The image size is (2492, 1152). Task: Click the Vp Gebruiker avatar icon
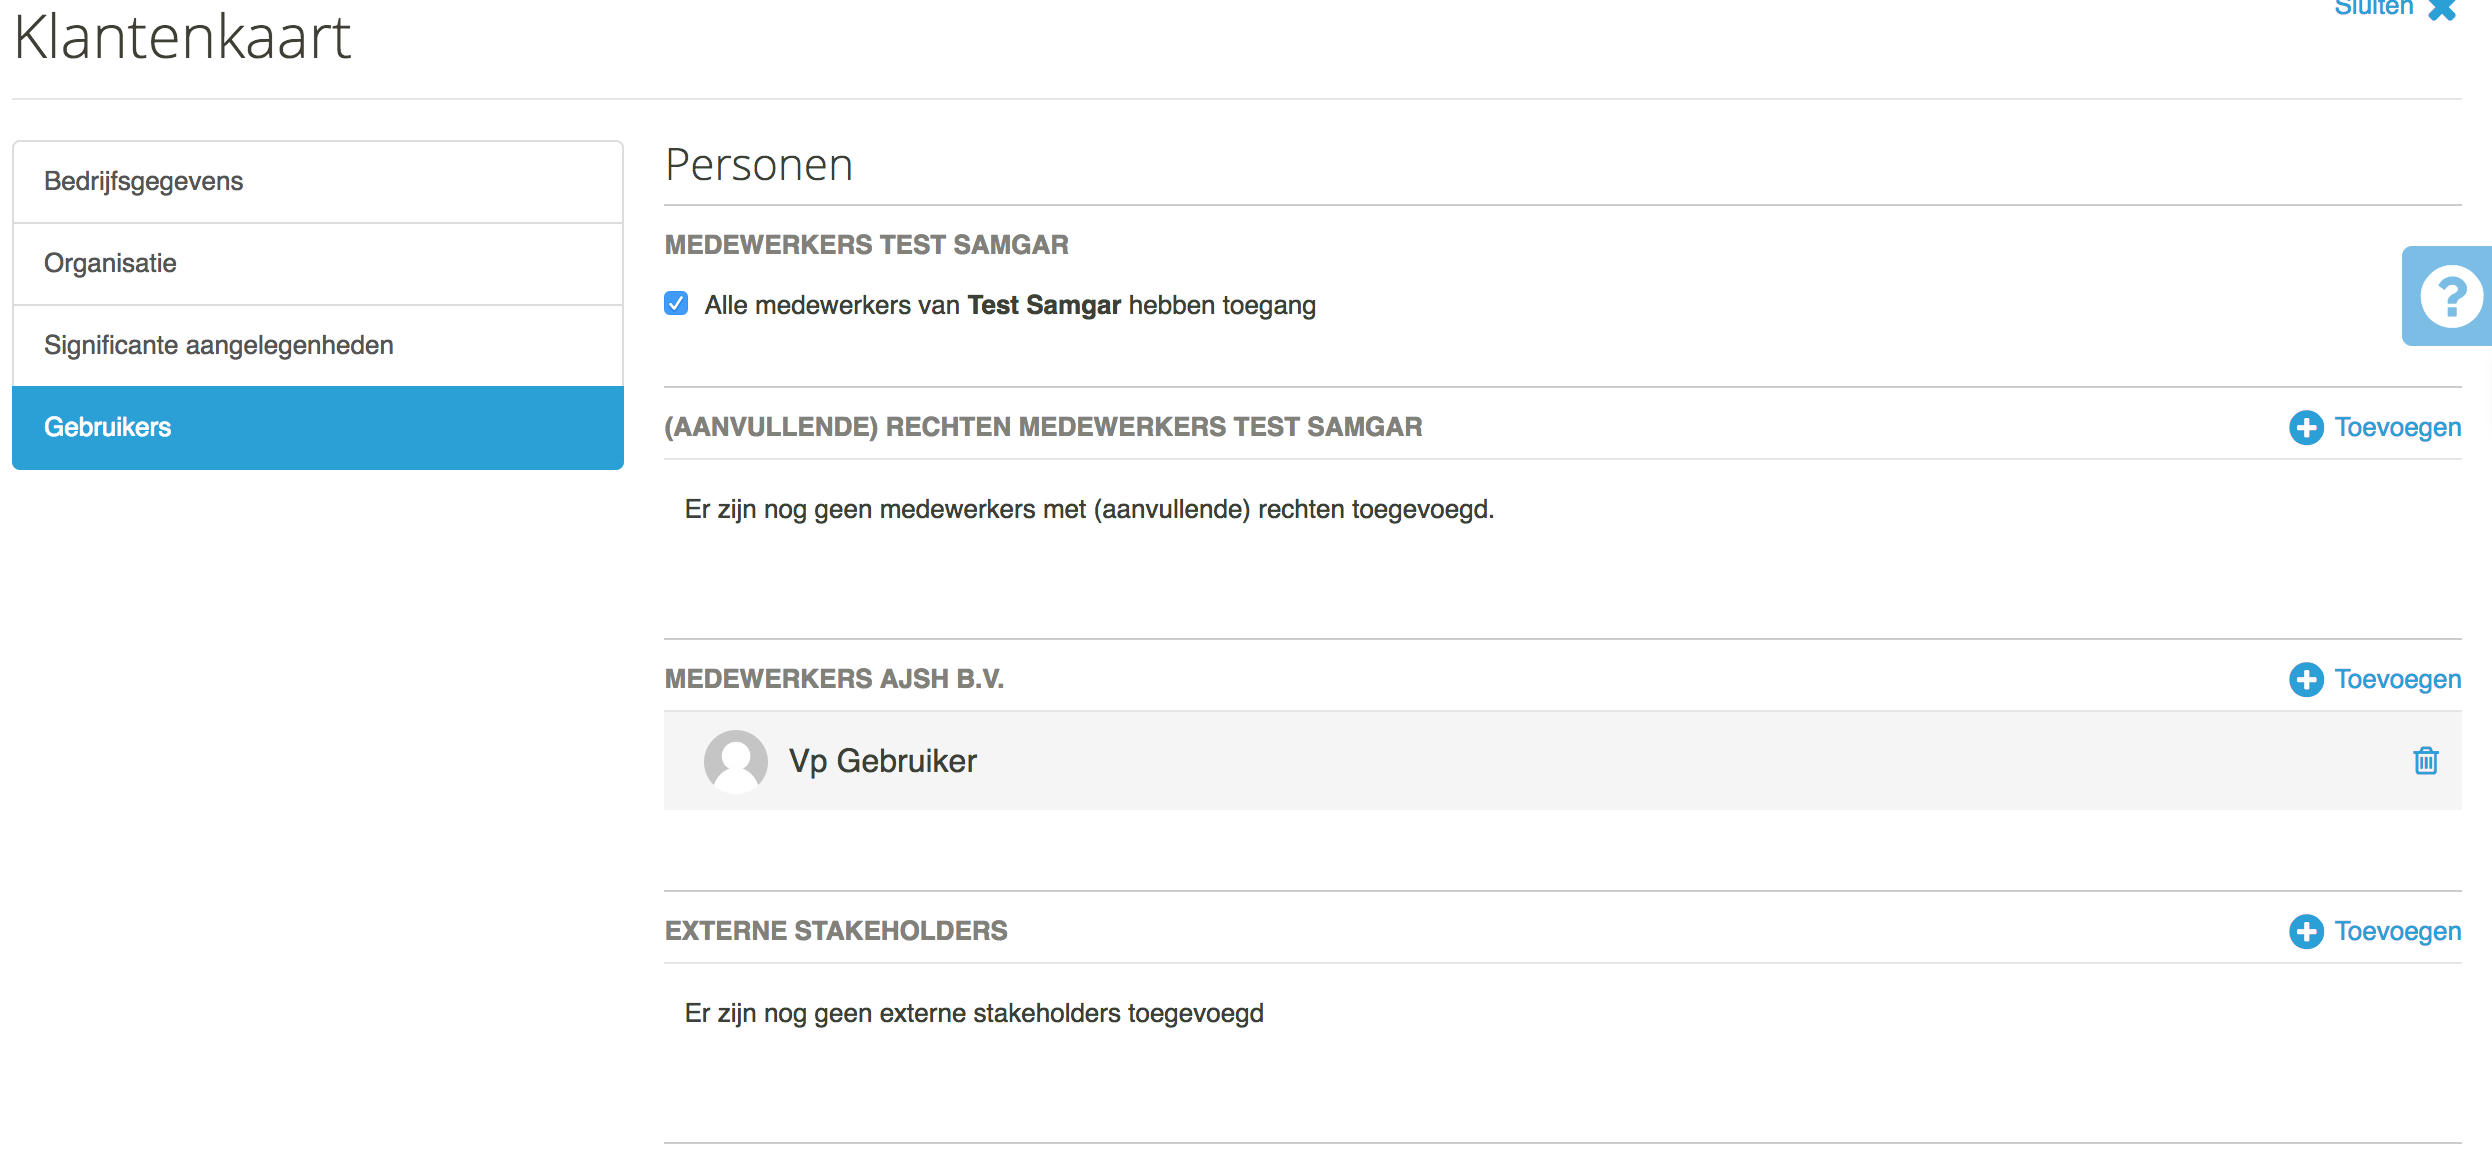pos(736,761)
